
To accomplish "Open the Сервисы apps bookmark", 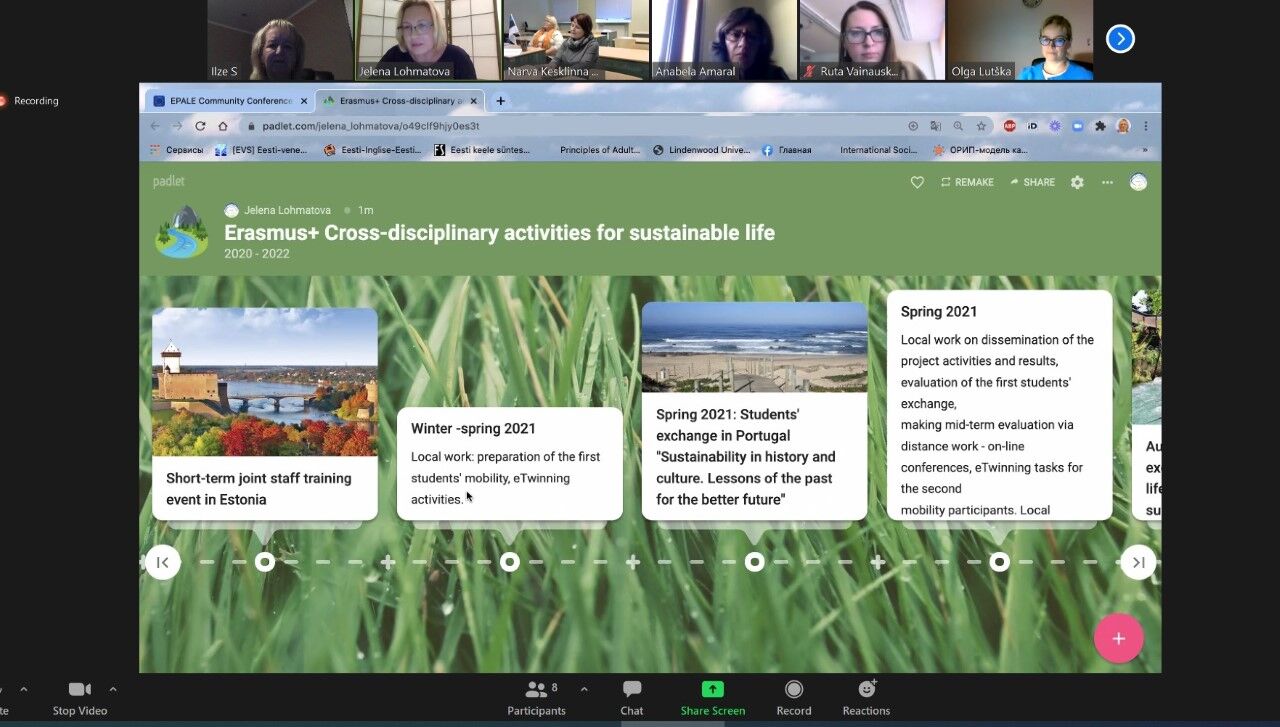I will click(x=176, y=150).
